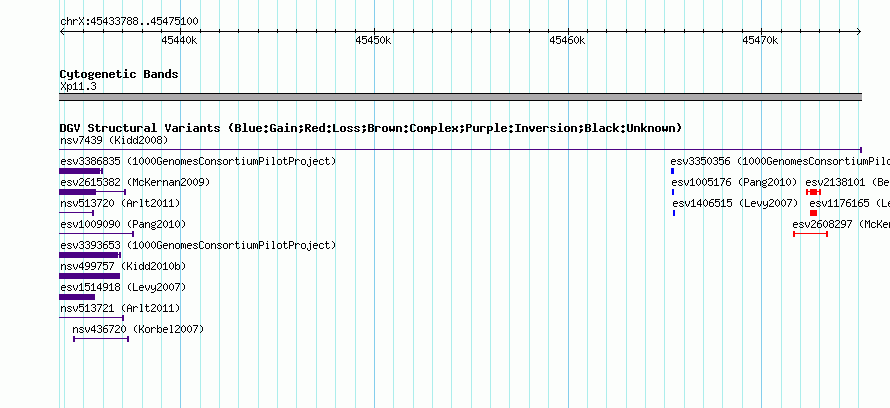
Task: Open variant nsv513721 (Arlt2011) label
Action: [x=120, y=308]
